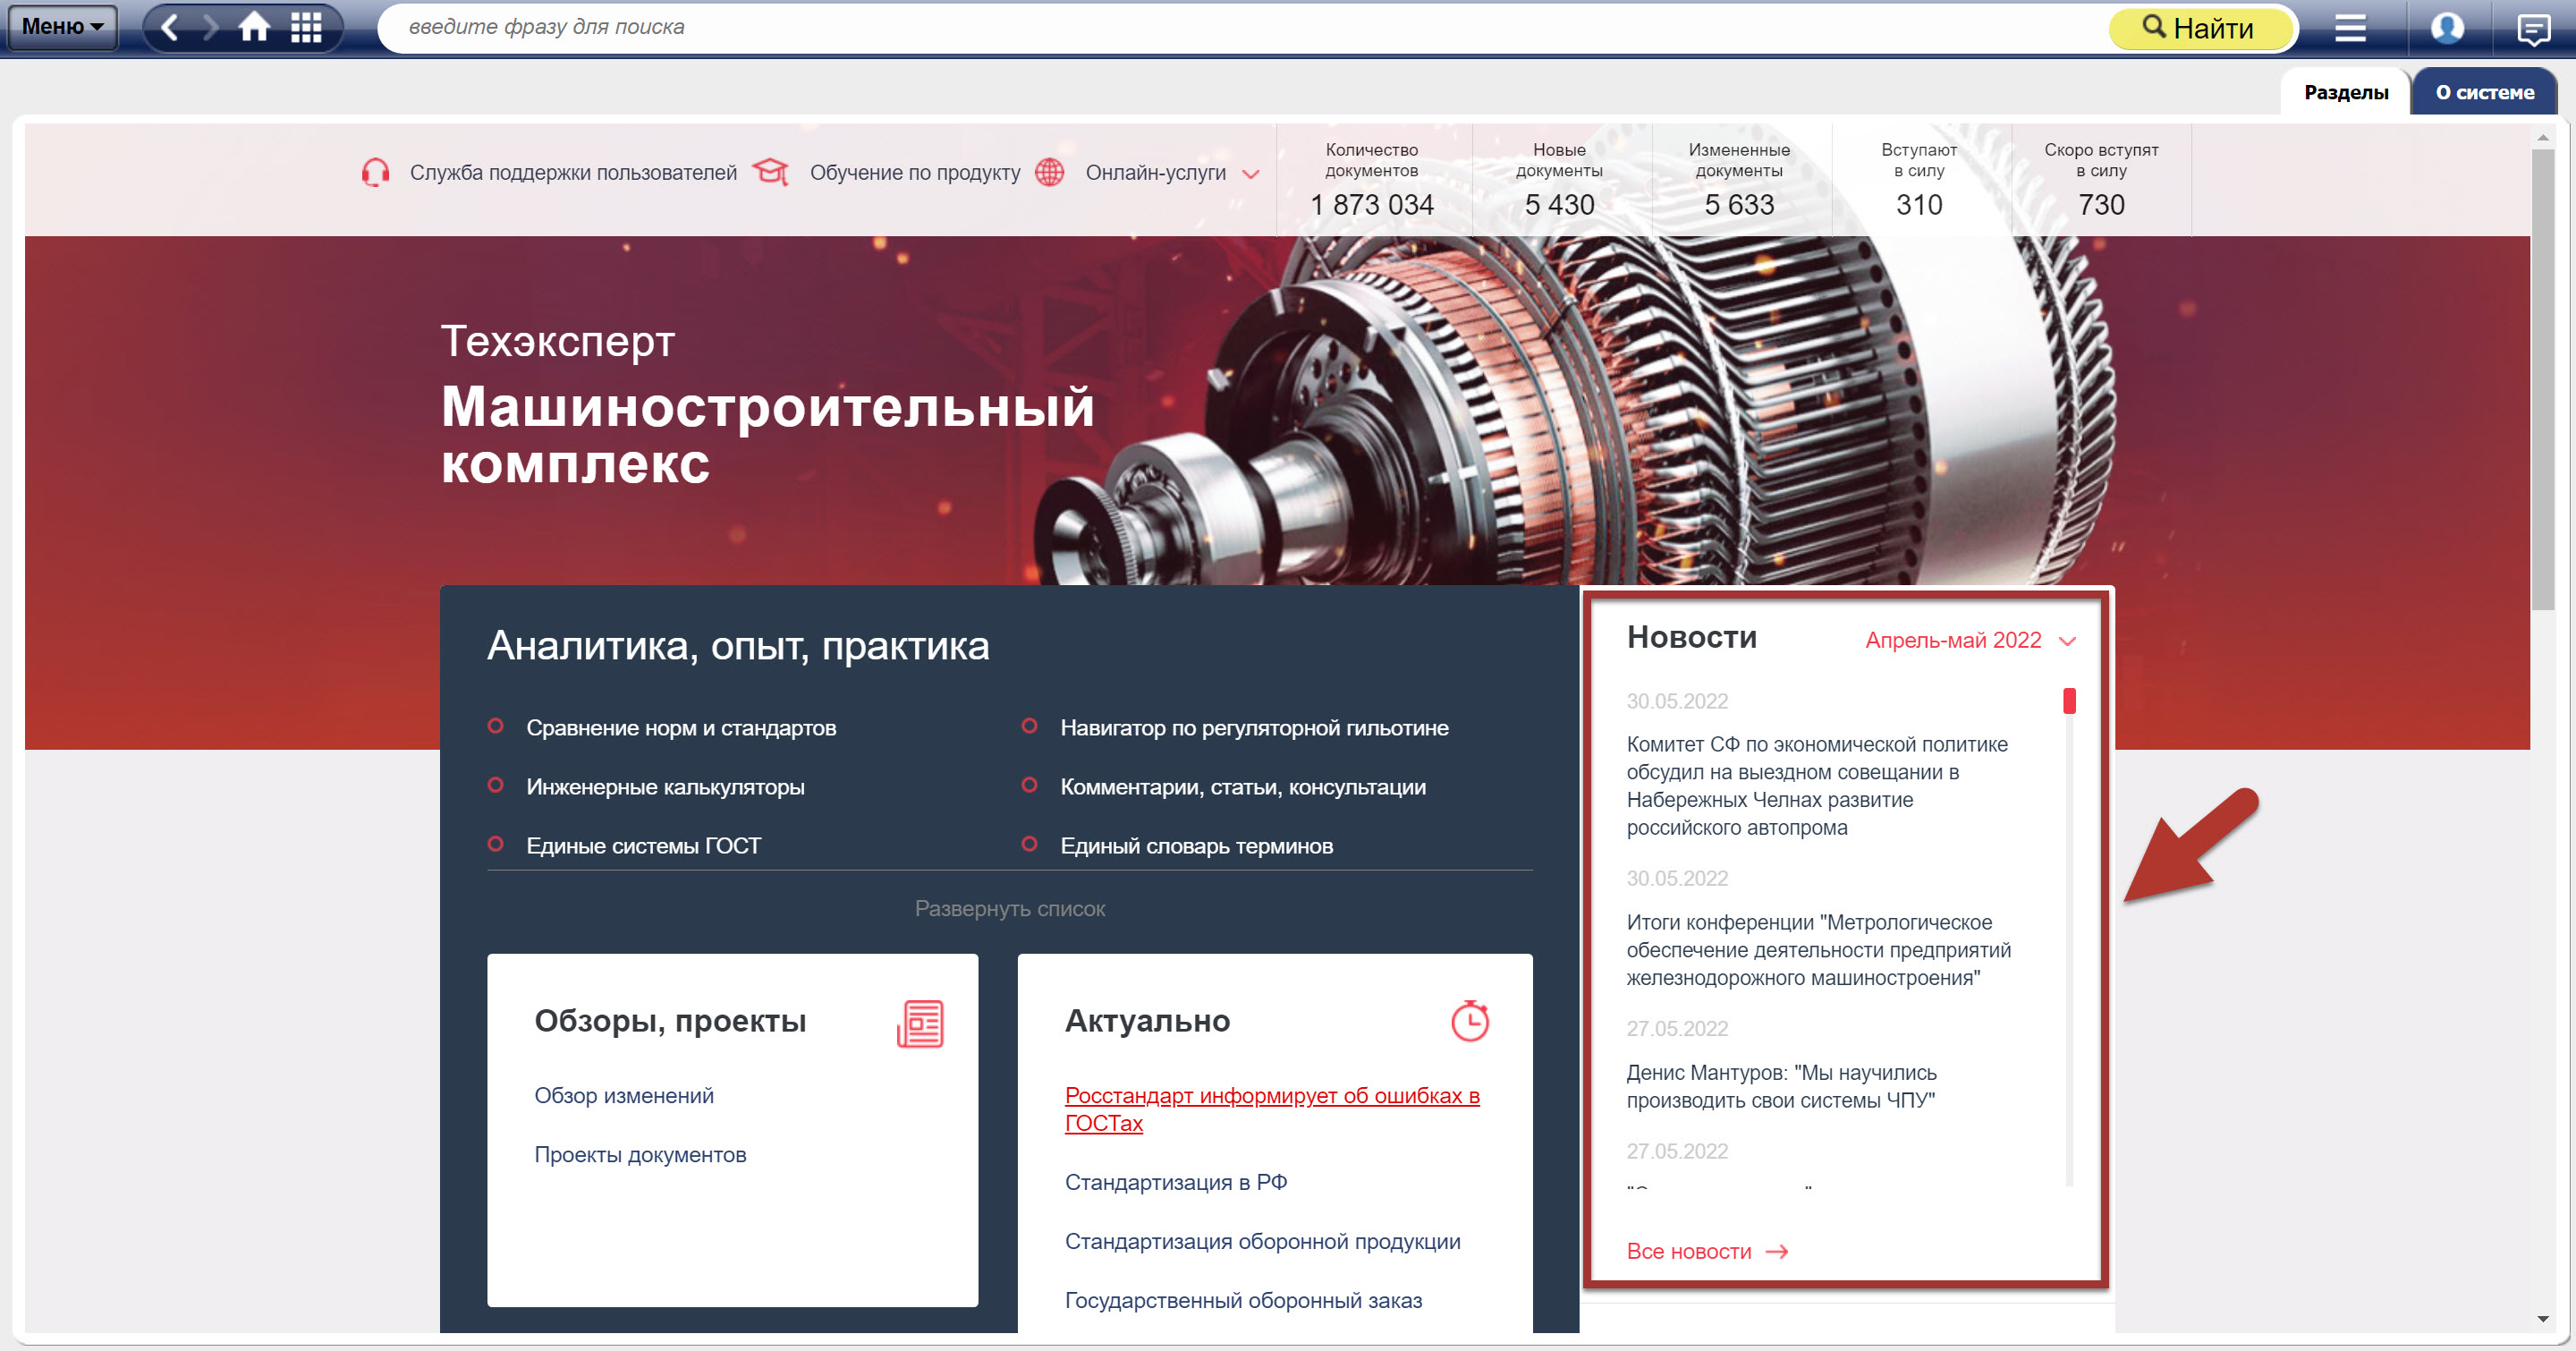
Task: Open Инженерные калькуляторы
Action: point(665,787)
